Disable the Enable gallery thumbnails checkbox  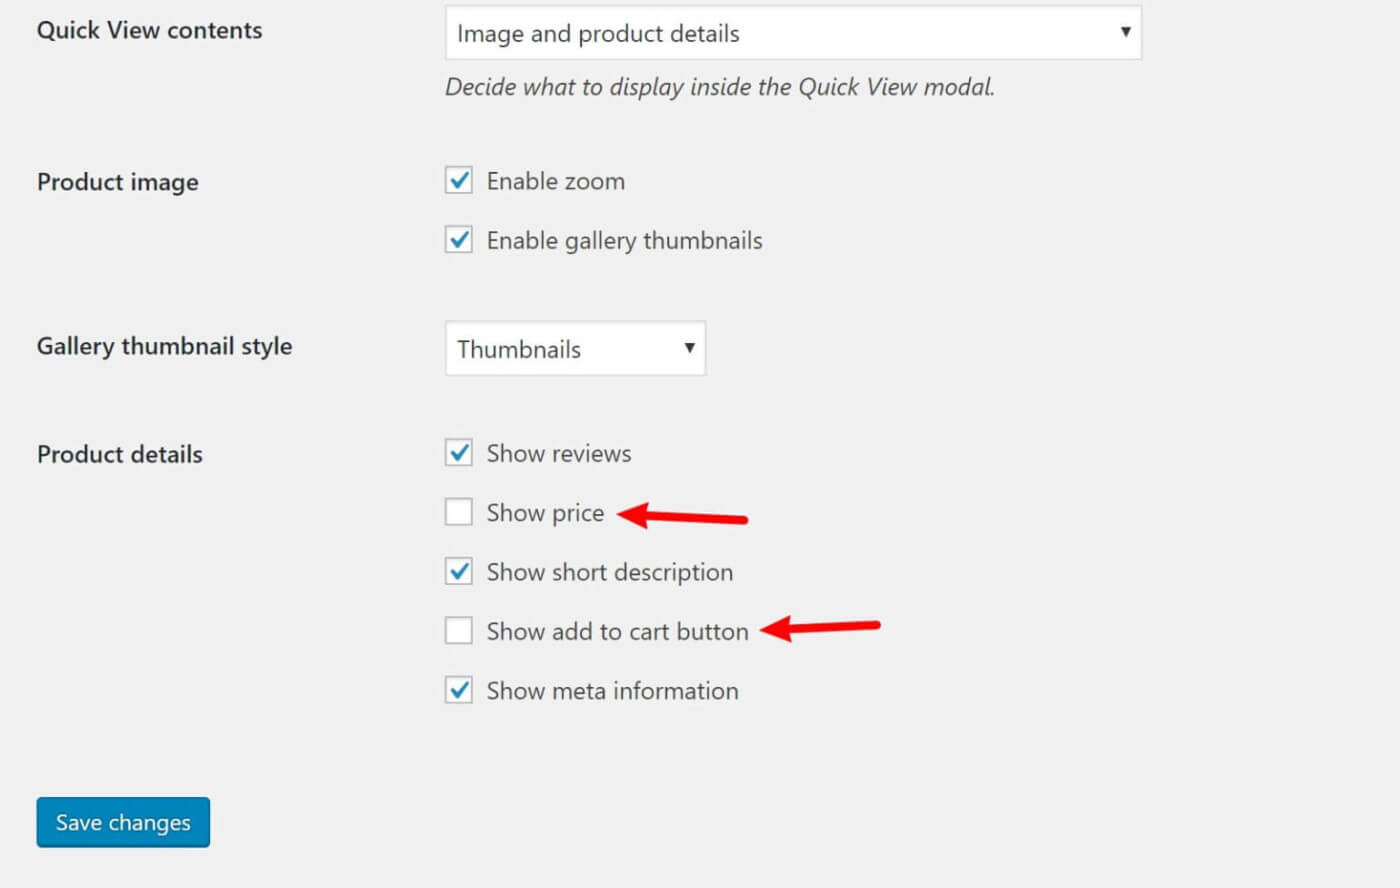(x=459, y=240)
